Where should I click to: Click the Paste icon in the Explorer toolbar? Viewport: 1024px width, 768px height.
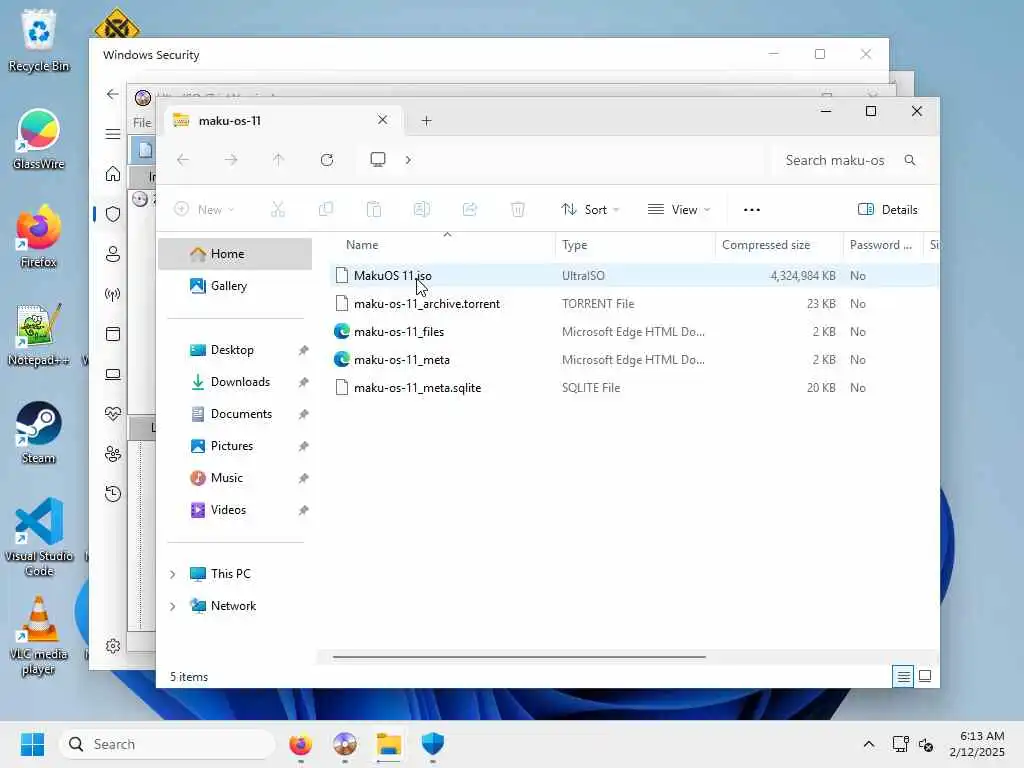[x=374, y=209]
